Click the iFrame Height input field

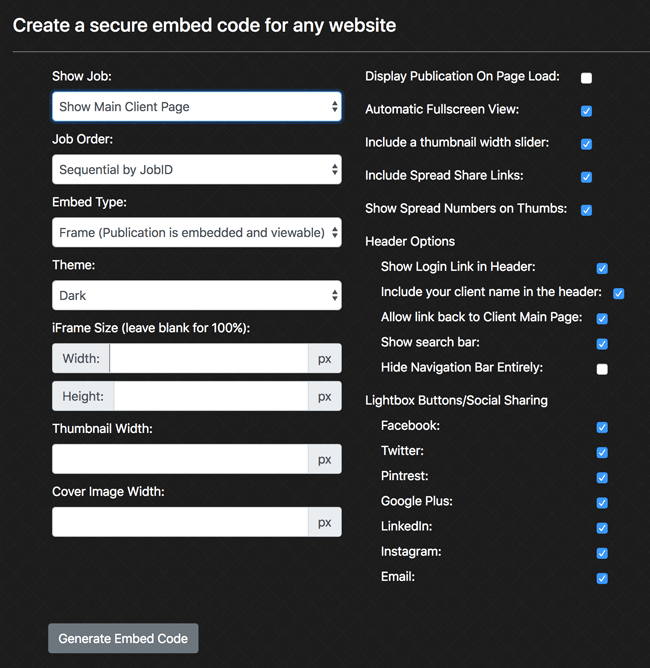pos(210,396)
